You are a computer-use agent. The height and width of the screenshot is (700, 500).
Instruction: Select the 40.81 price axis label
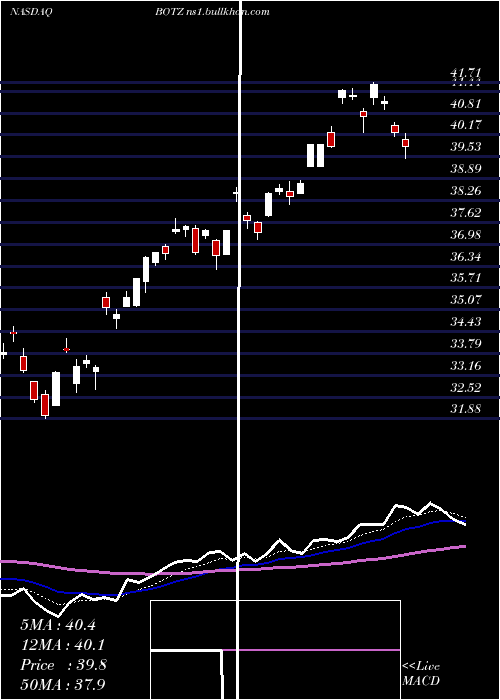(x=466, y=104)
